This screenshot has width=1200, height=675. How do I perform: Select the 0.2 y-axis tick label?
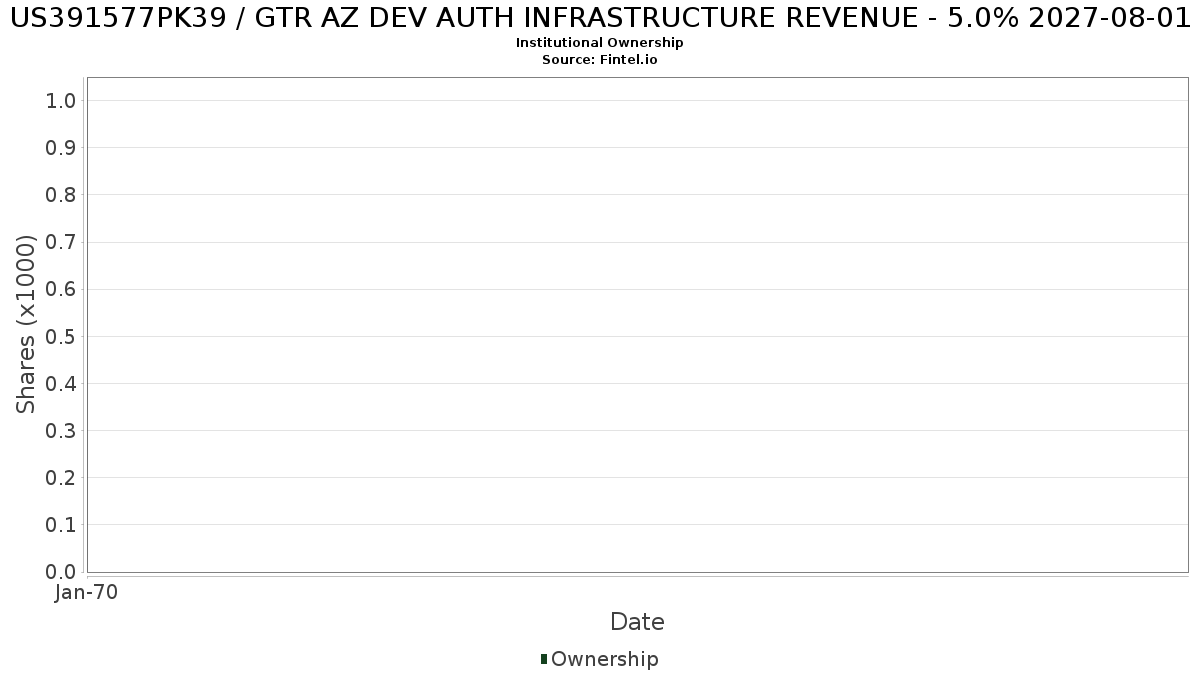coord(61,477)
